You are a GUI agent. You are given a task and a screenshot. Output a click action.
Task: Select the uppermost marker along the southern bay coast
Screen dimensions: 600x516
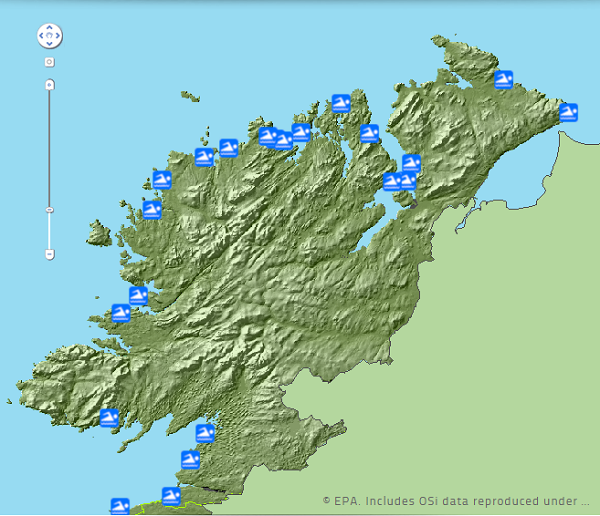(205, 433)
